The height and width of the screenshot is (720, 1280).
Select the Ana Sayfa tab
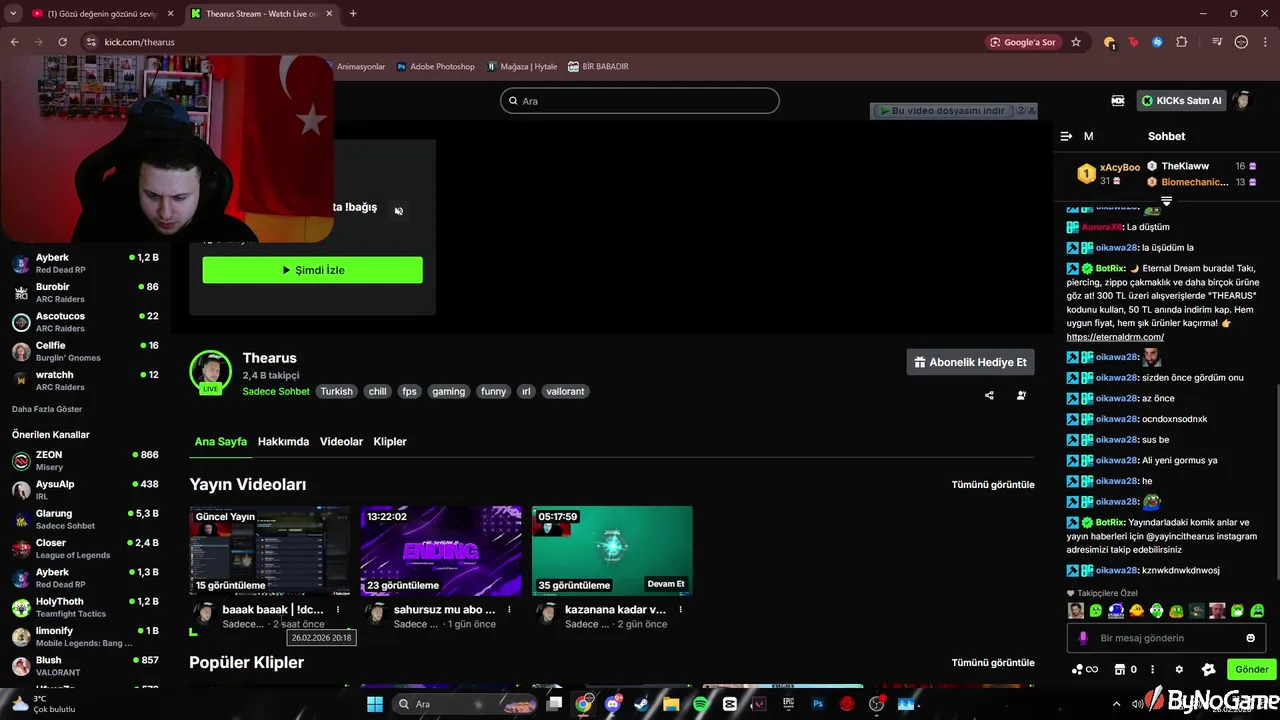(220, 441)
